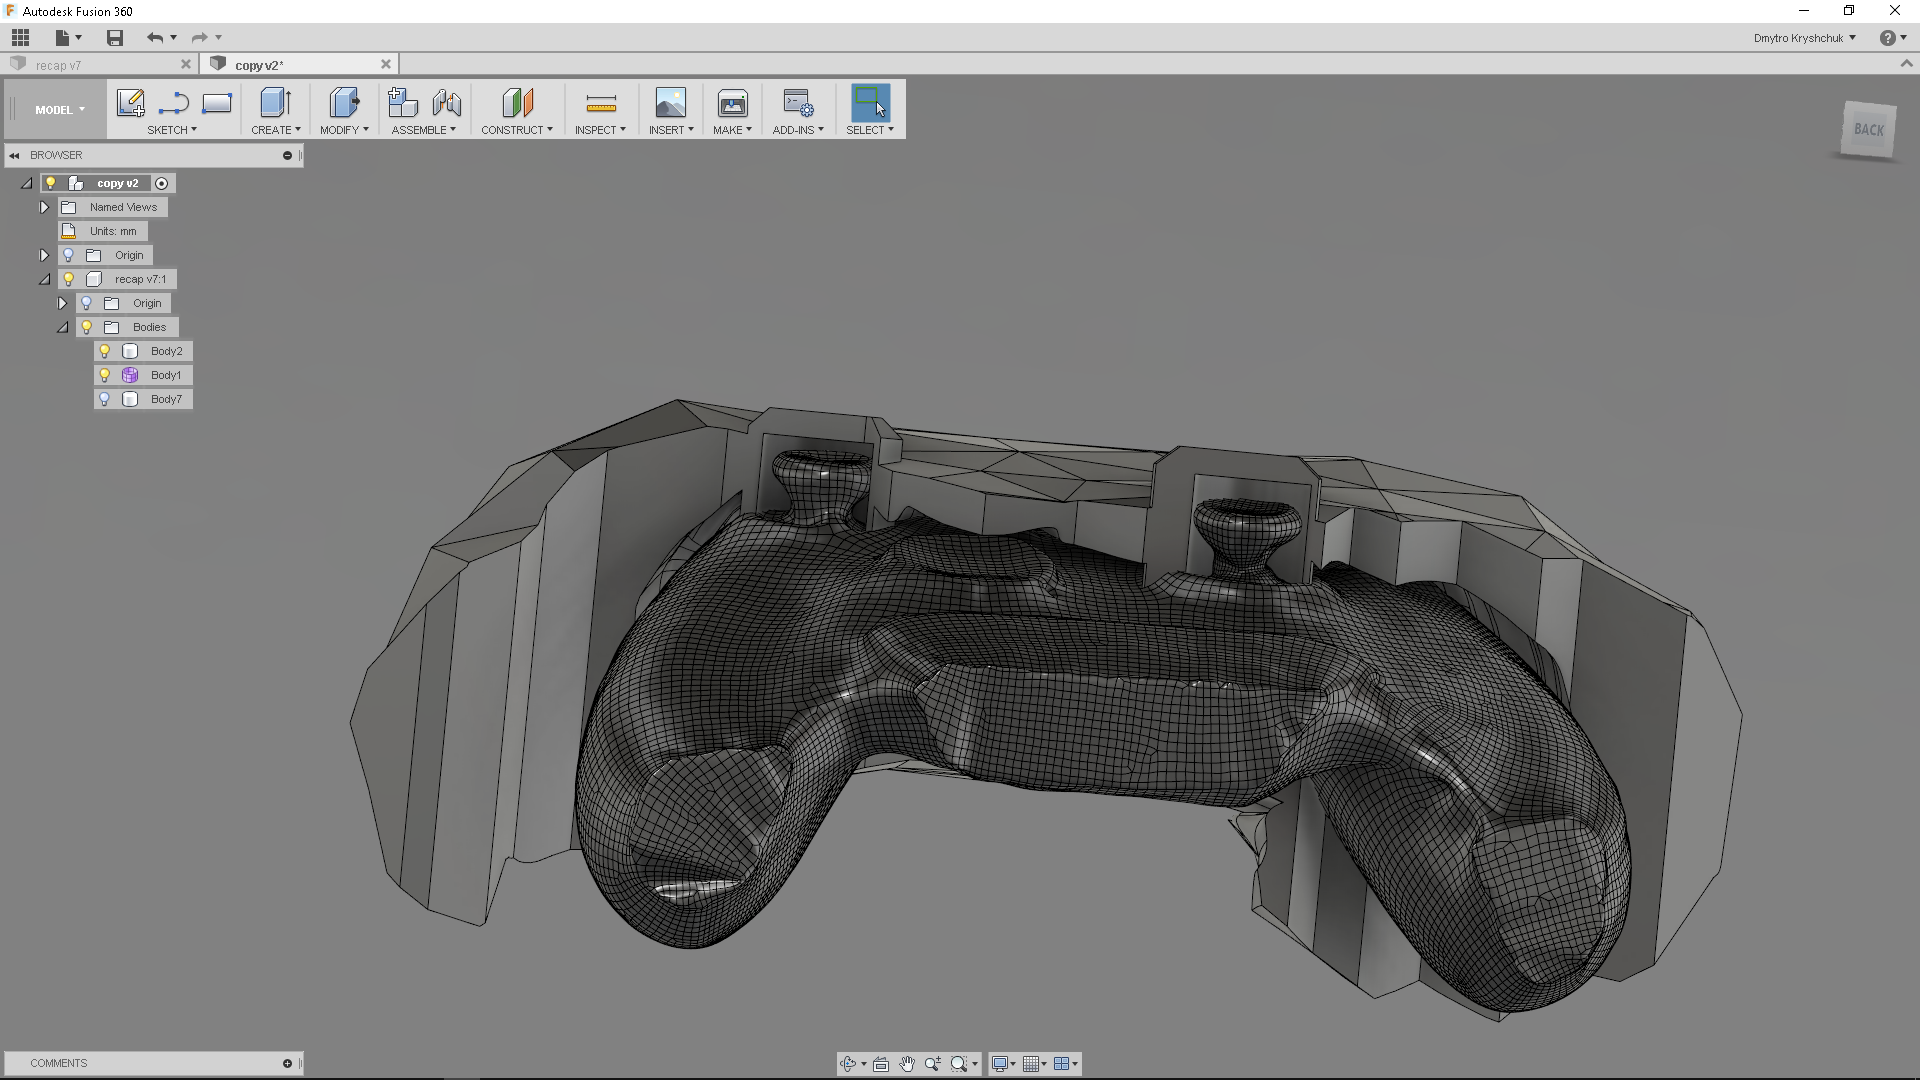Expand the Named Views folder
1920x1080 pixels.
44,207
